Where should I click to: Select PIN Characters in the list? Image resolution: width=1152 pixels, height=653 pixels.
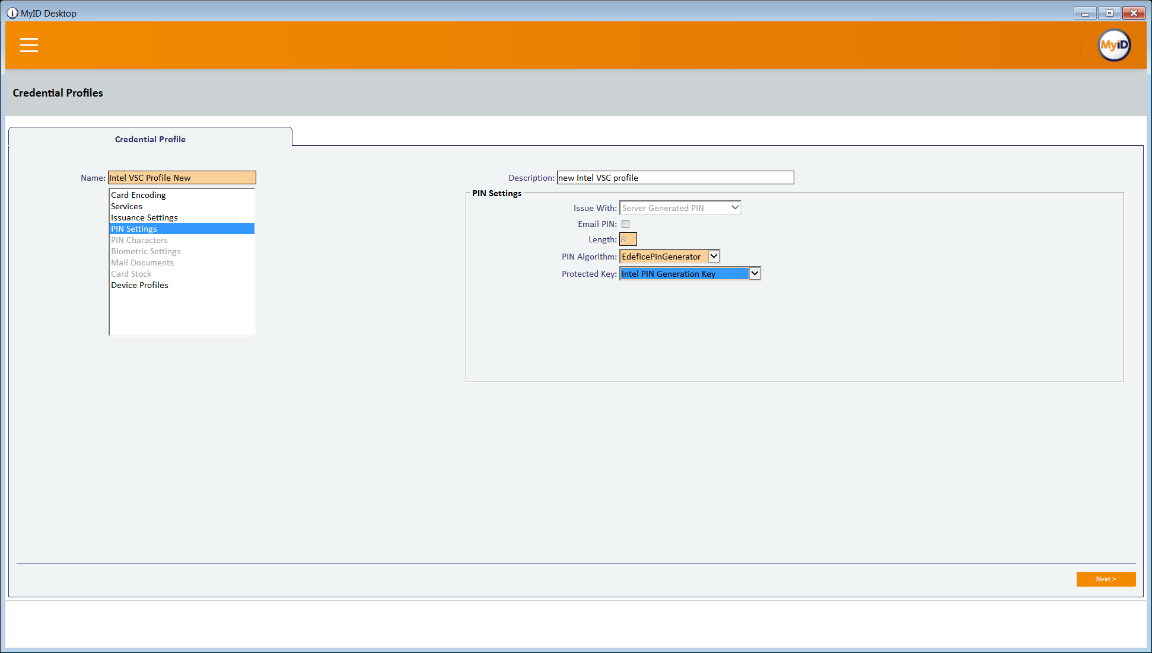click(x=181, y=240)
